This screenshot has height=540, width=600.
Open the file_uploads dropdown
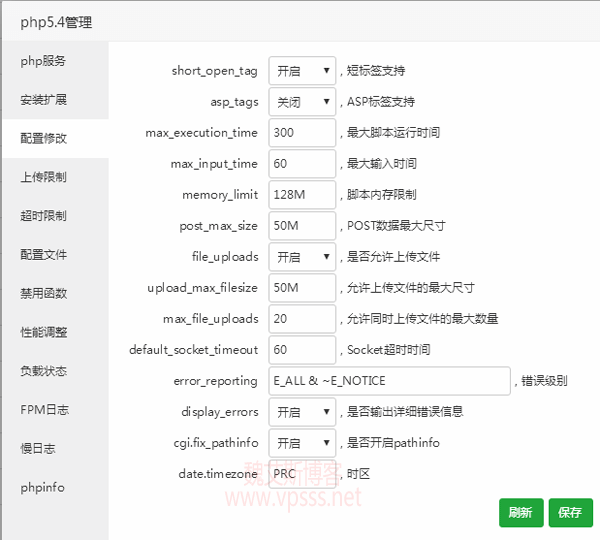point(302,257)
